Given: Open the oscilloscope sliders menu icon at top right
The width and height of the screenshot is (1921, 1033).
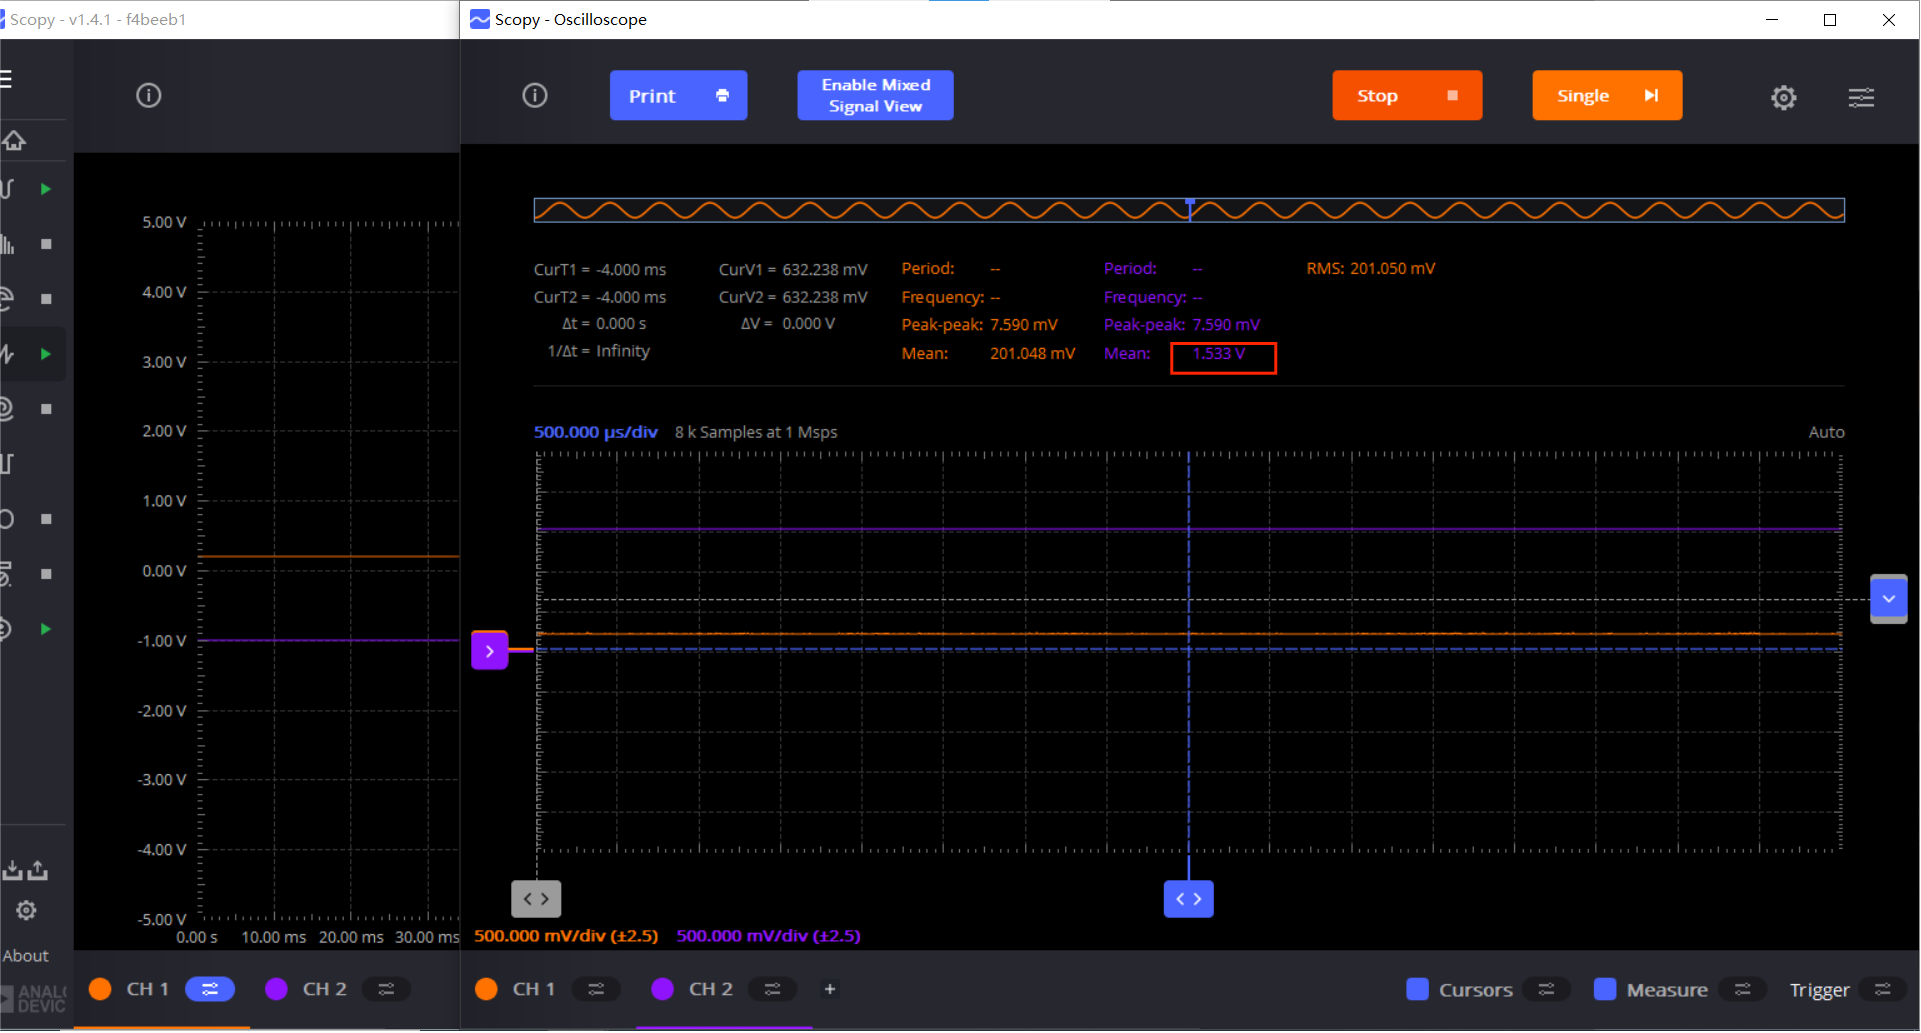Looking at the screenshot, I should click(x=1861, y=97).
